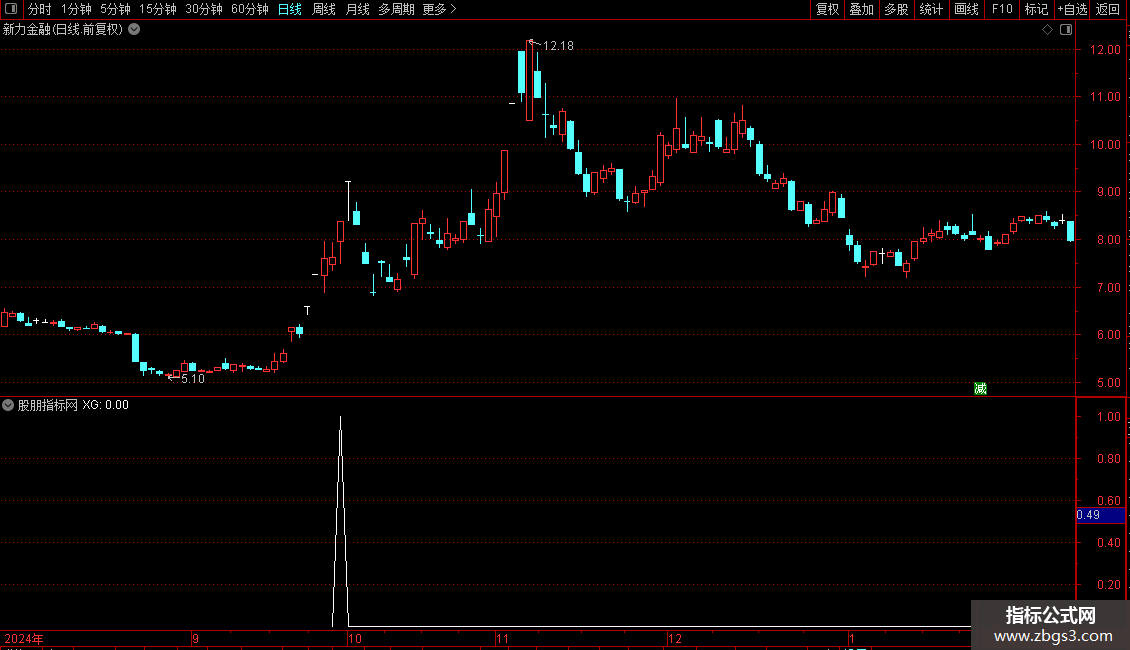This screenshot has height=650, width=1130.
Task: Click the green 减 marker on the chart
Action: click(x=980, y=388)
